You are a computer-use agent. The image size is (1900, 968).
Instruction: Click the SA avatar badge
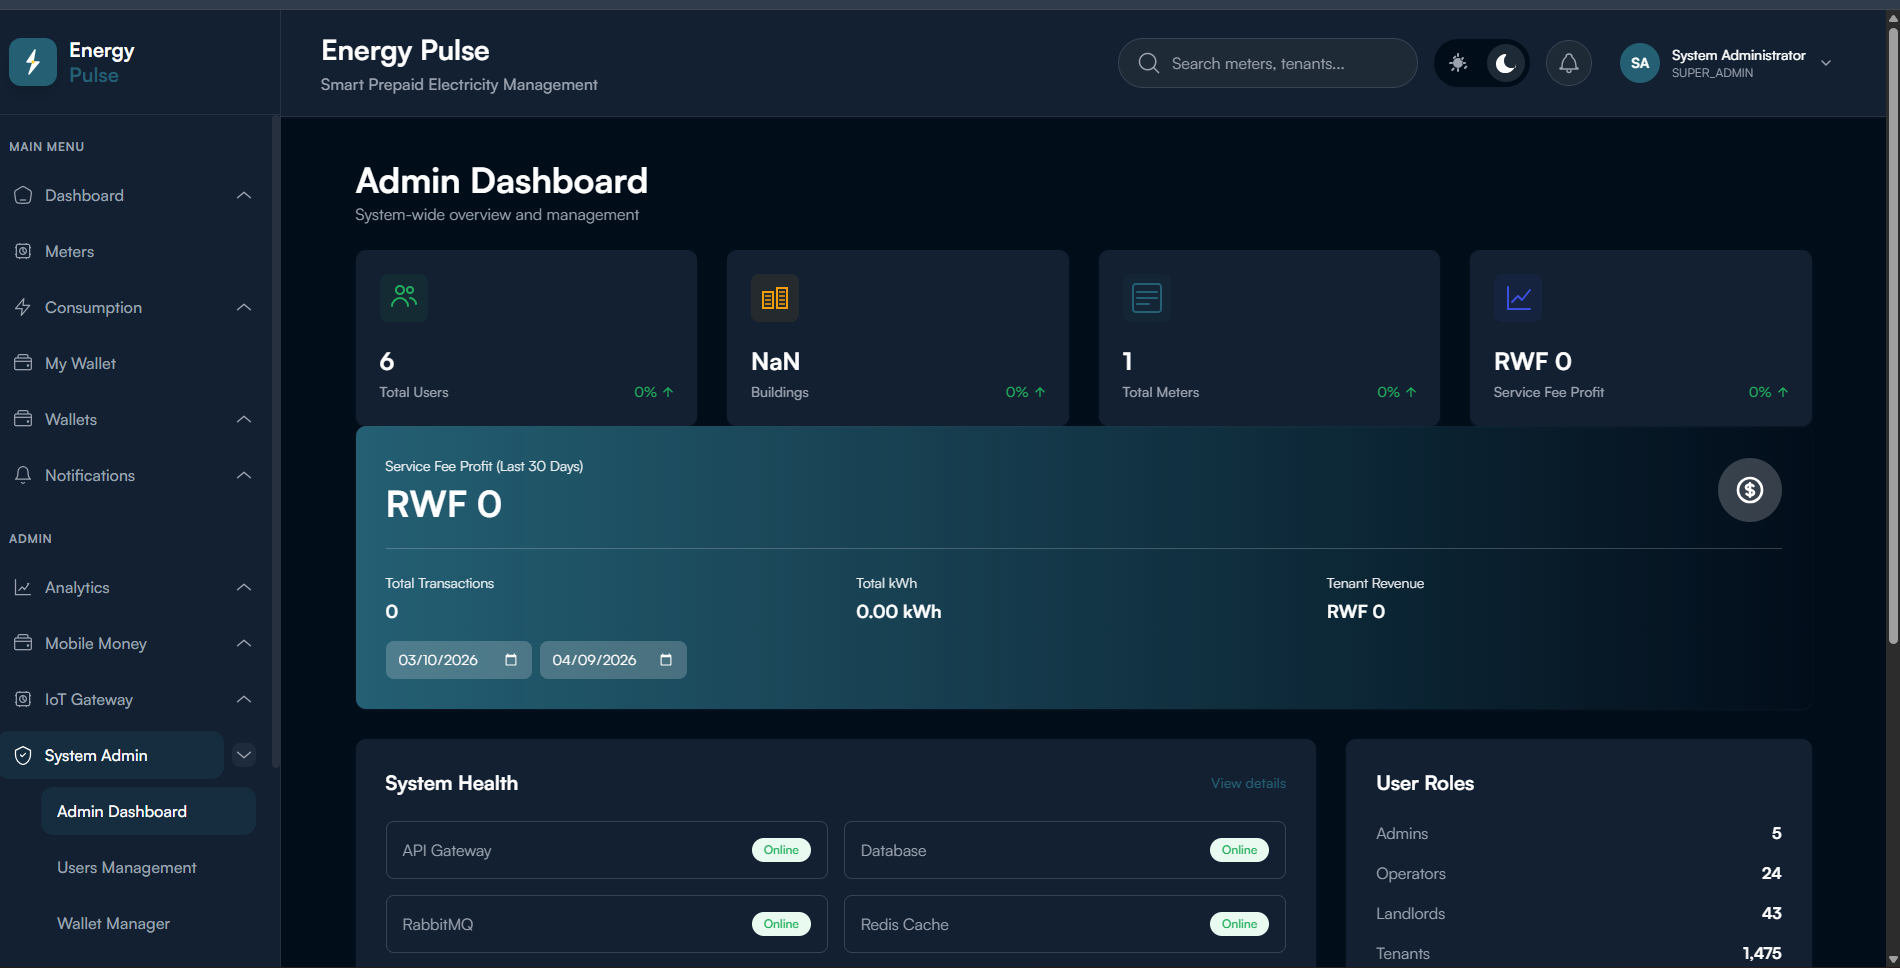tap(1639, 62)
